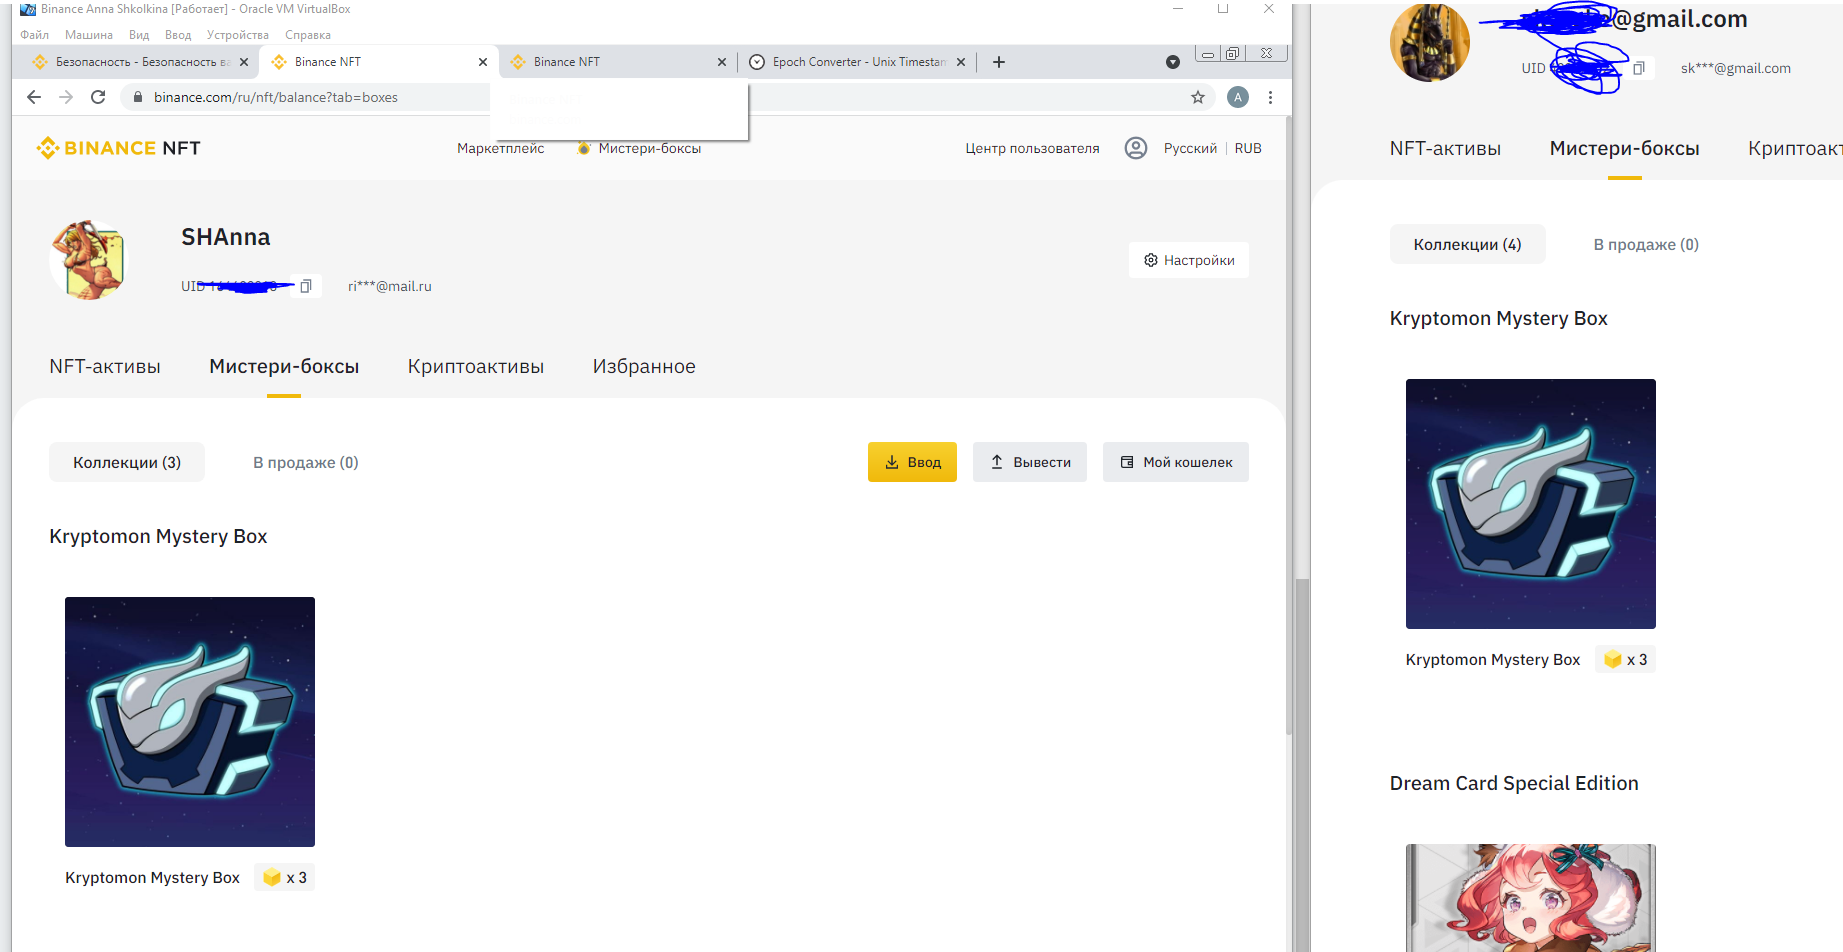The height and width of the screenshot is (952, 1843).
Task: Open Центр пользователя
Action: click(x=1032, y=148)
